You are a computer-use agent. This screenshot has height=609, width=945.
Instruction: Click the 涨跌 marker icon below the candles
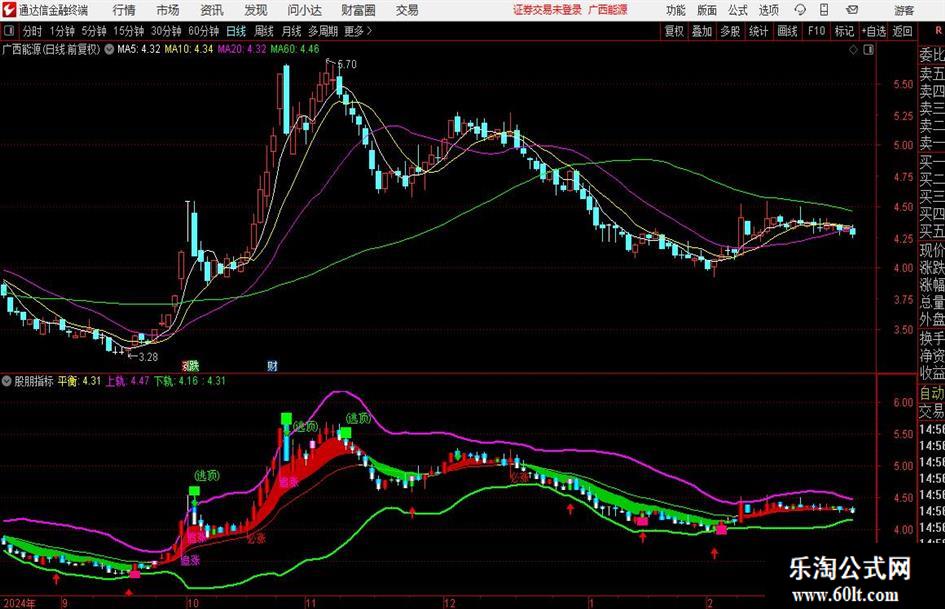190,365
